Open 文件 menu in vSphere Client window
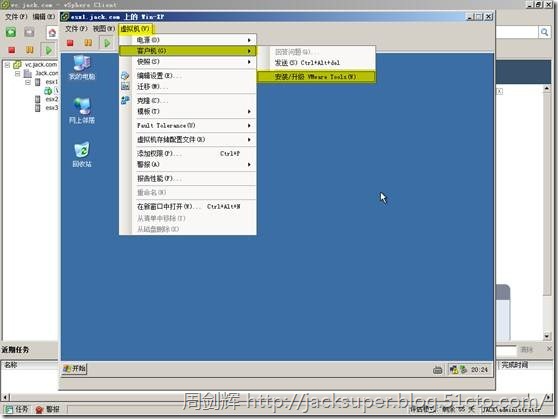 tap(16, 17)
